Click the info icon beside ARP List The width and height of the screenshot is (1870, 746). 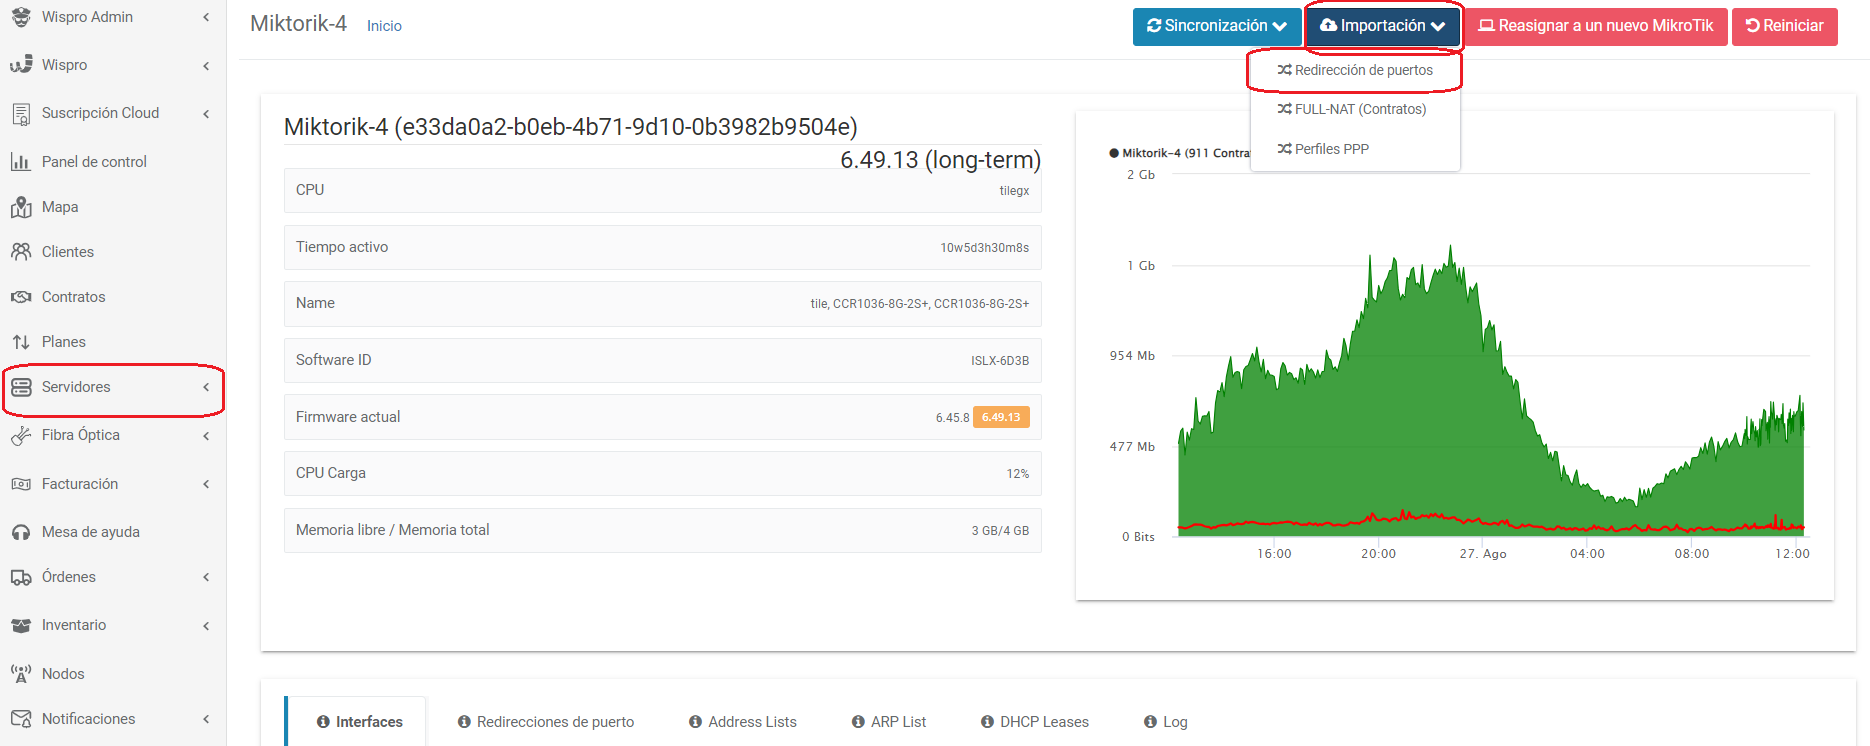click(x=858, y=722)
